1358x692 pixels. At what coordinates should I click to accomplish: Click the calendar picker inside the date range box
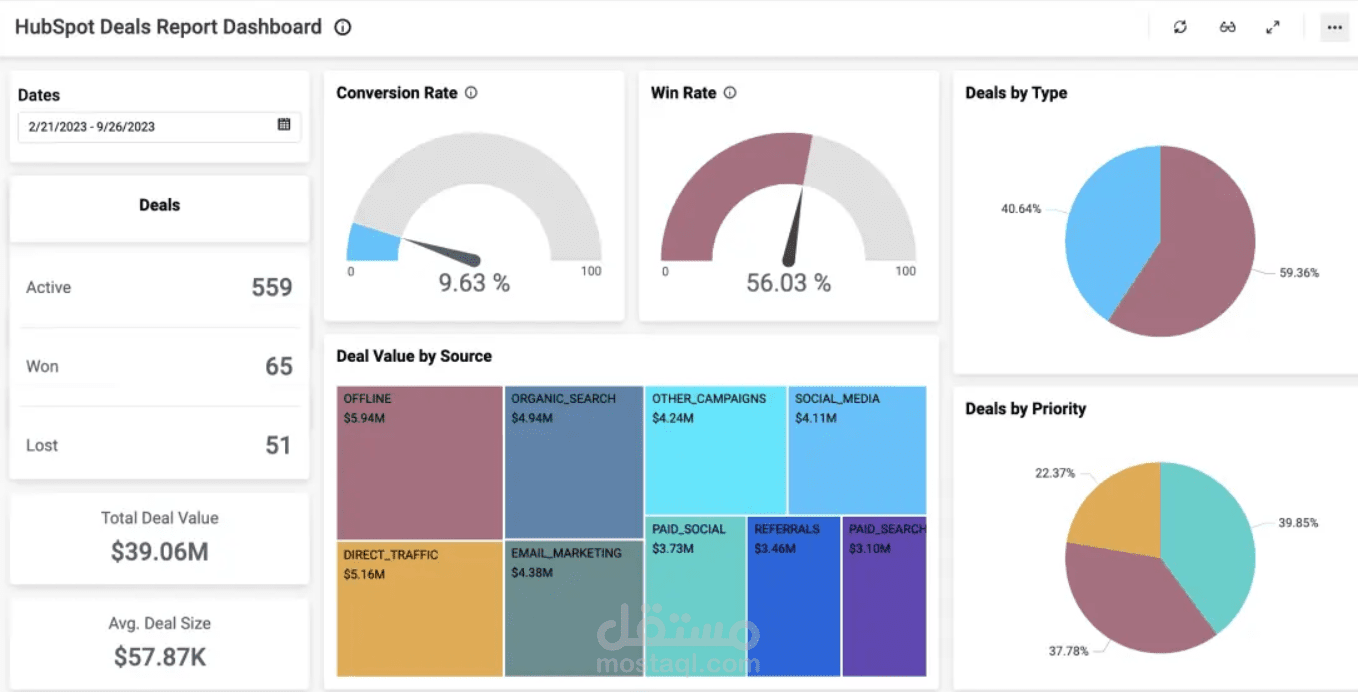pyautogui.click(x=285, y=127)
